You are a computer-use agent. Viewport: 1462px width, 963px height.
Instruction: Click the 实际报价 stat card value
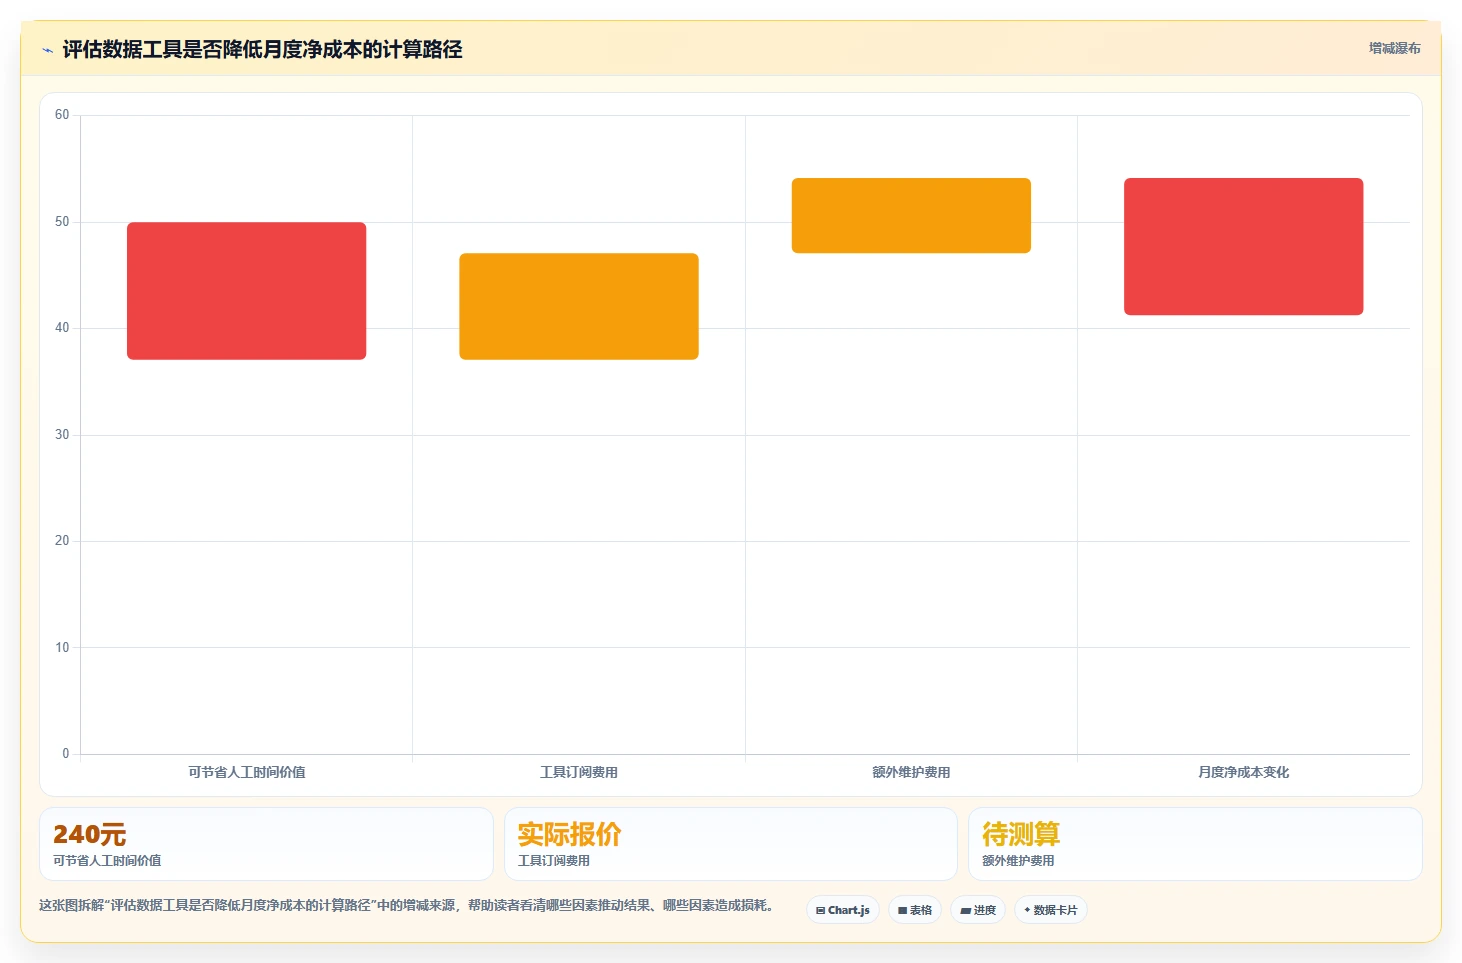coord(570,834)
